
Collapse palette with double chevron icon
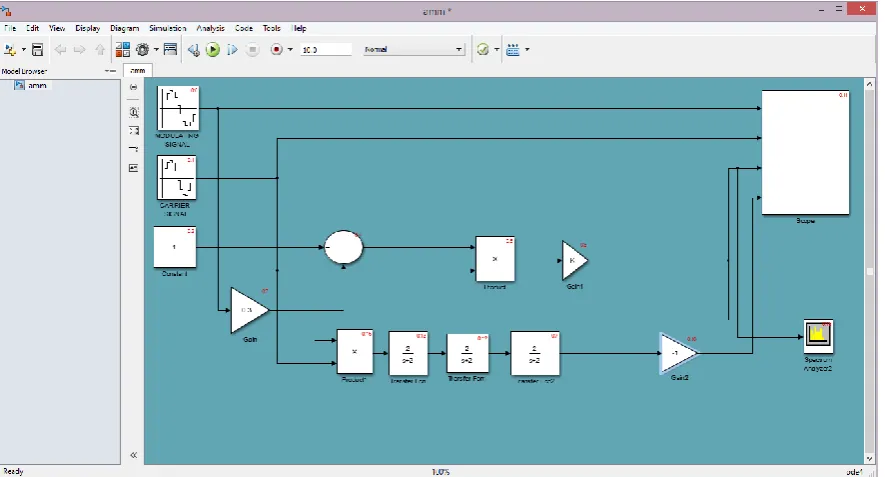134,455
